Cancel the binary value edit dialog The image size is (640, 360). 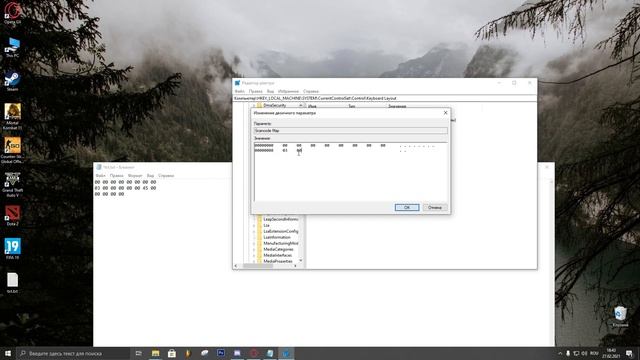(435, 207)
